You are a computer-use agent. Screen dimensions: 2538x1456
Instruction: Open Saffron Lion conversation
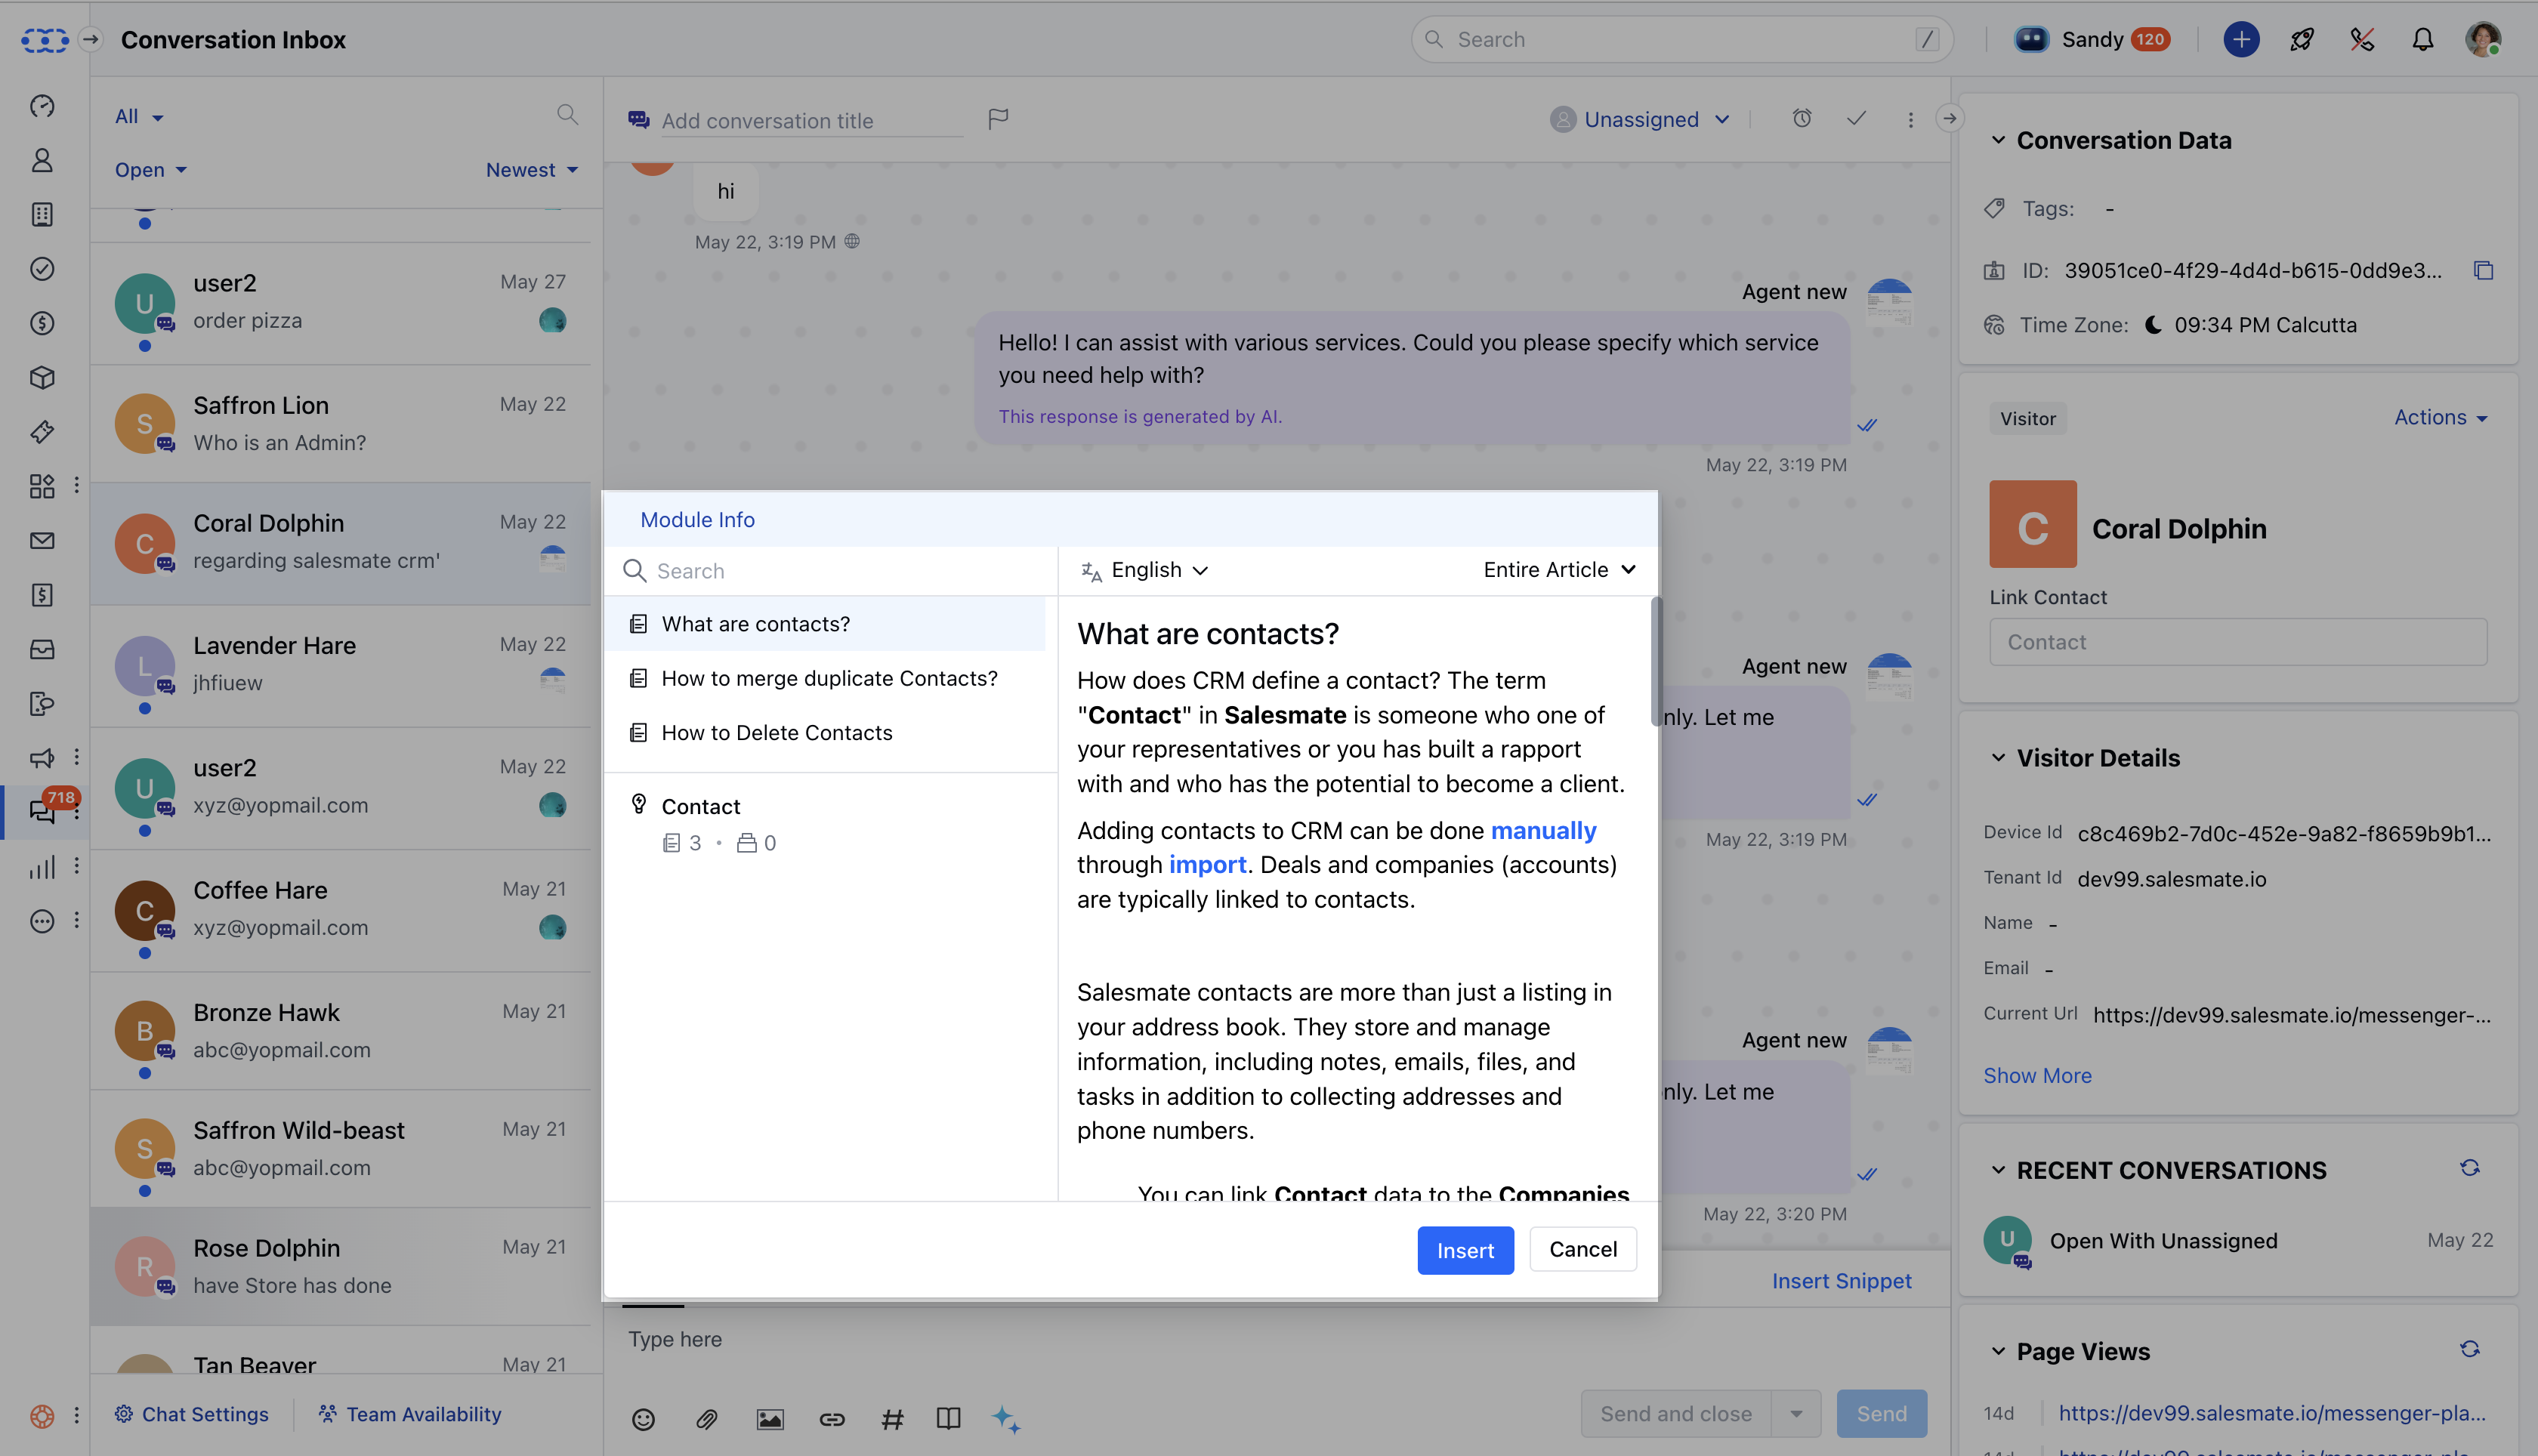340,424
